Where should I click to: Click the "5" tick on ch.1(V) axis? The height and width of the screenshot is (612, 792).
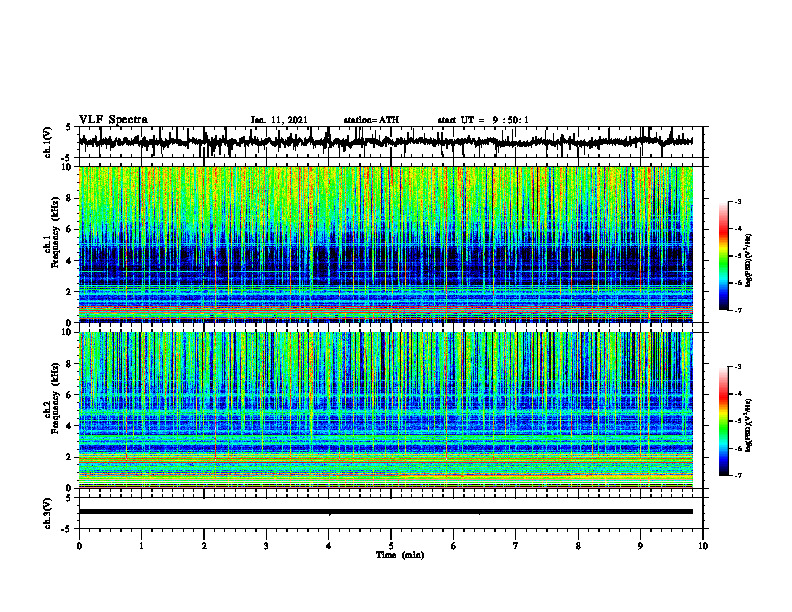68,128
